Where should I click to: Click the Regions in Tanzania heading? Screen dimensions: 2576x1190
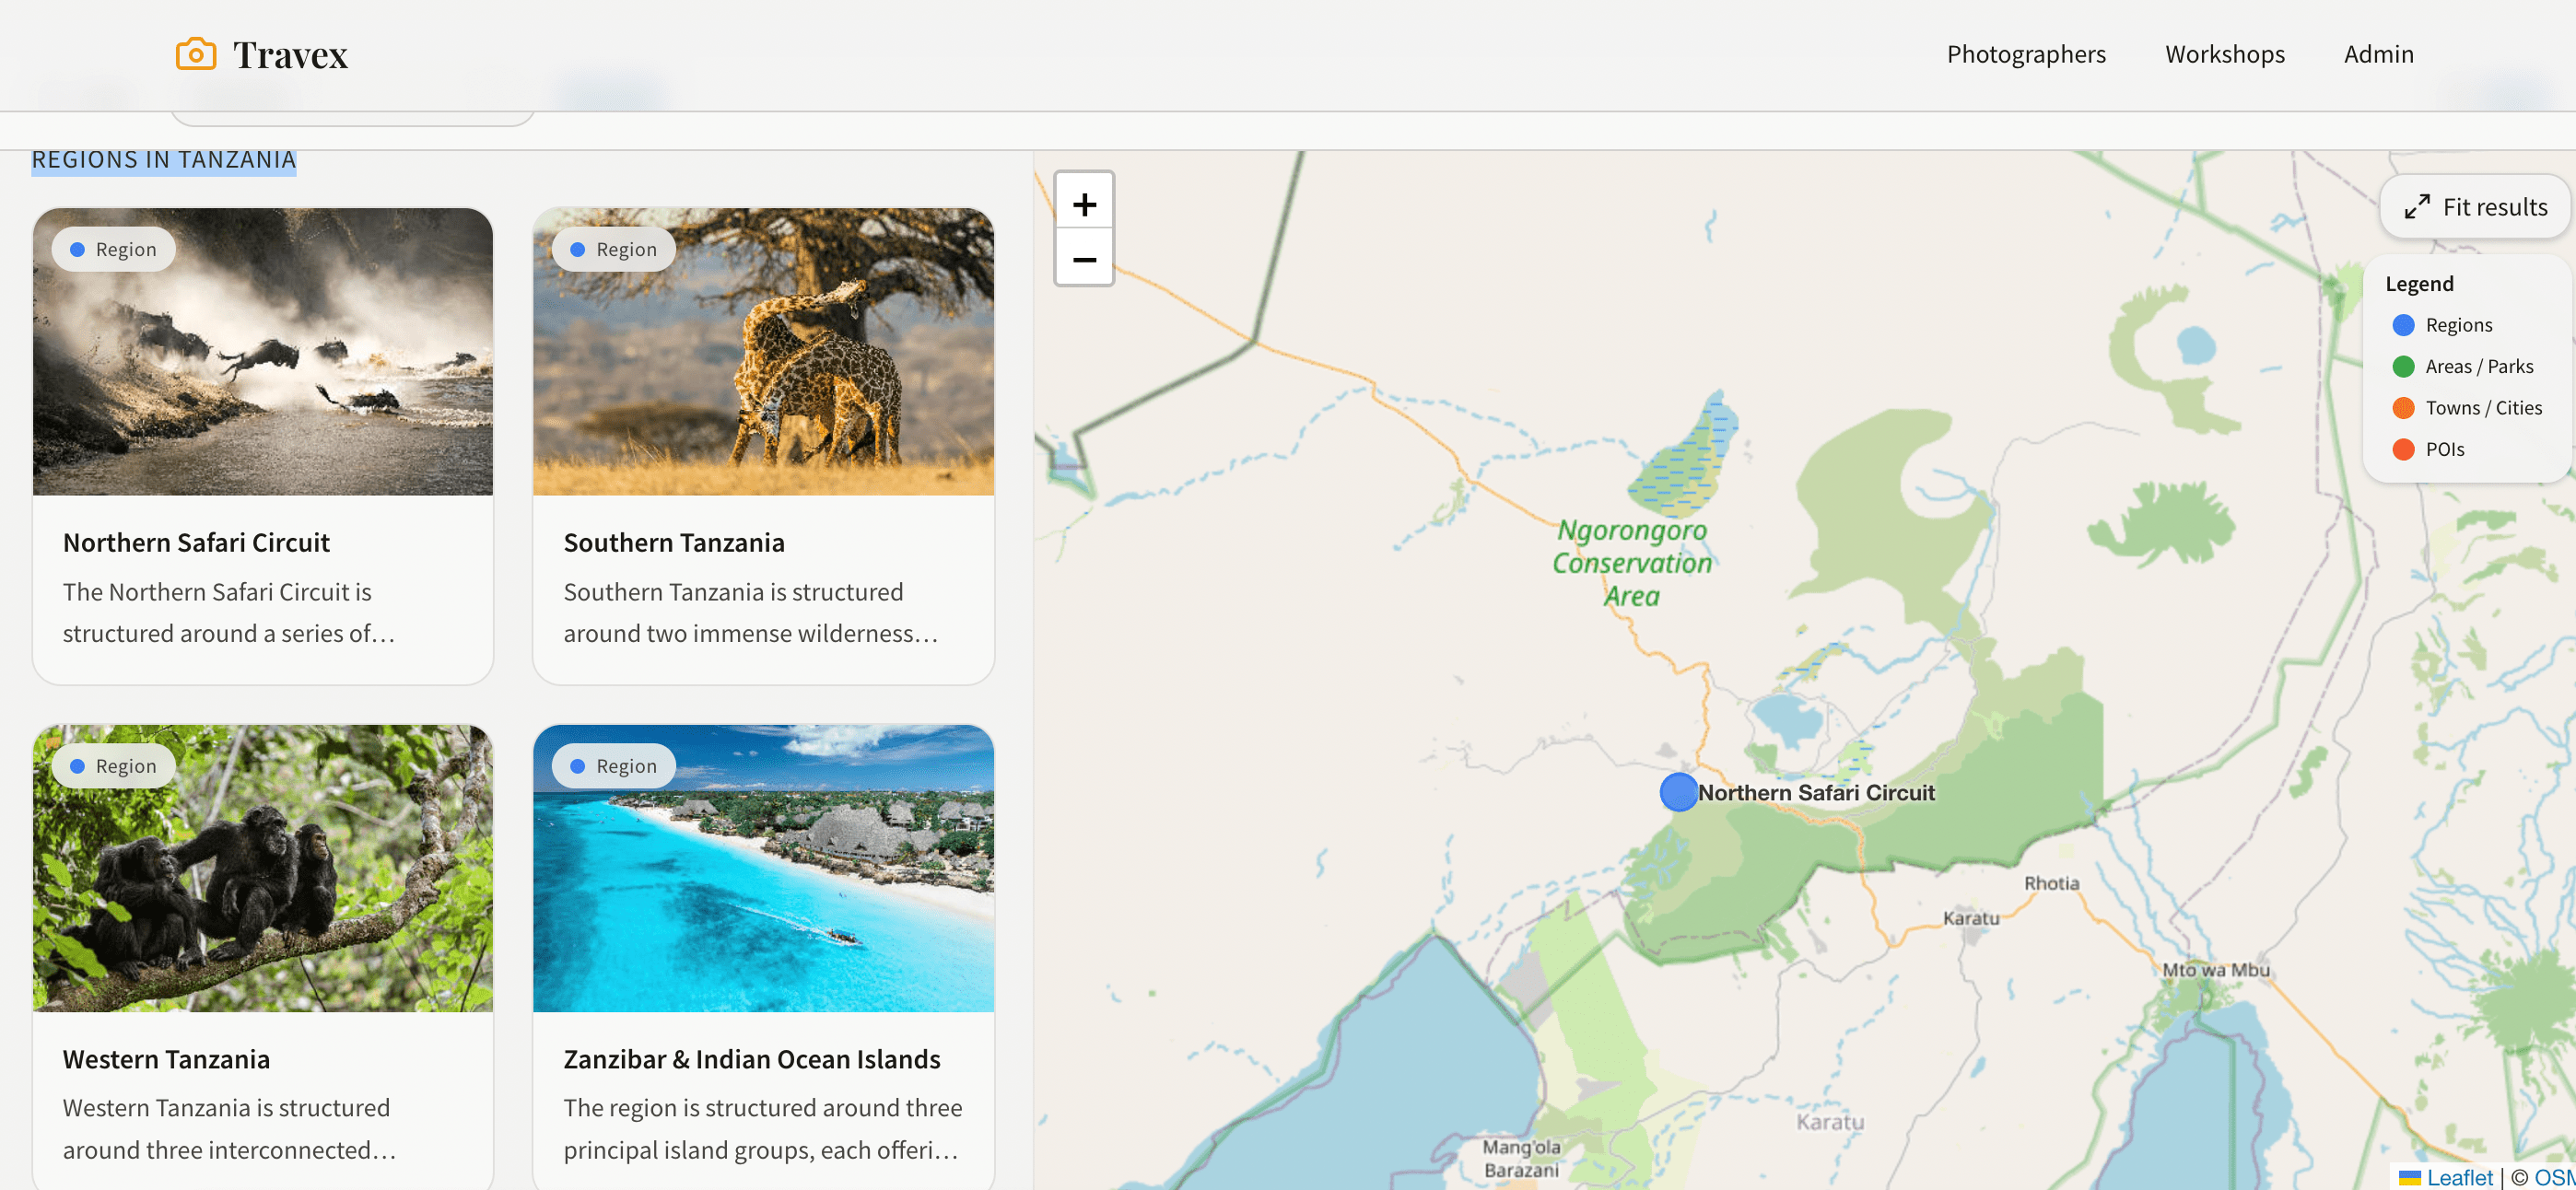pos(164,160)
